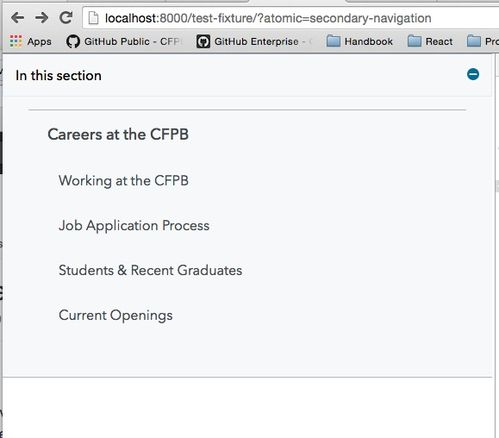Open the Apps grid icon
Viewport: 499px width, 438px height.
(x=16, y=41)
